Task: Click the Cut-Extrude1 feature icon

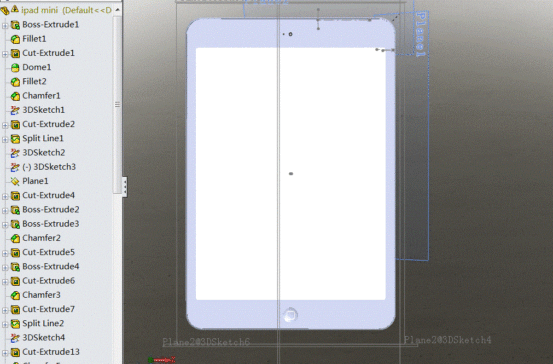Action: pyautogui.click(x=15, y=54)
